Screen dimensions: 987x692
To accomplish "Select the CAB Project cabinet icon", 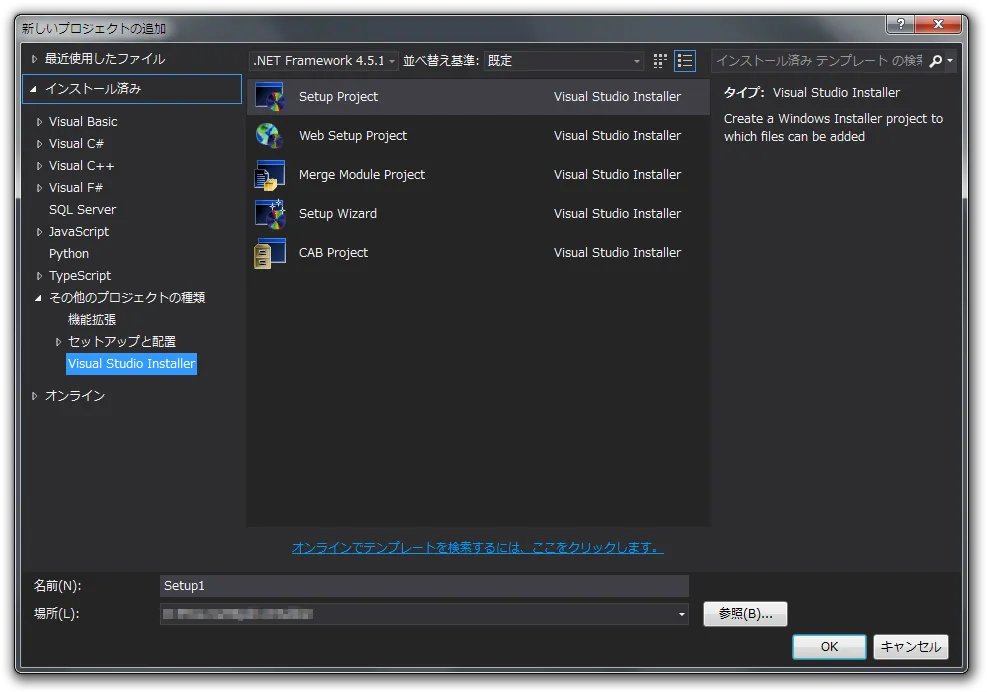I will coord(269,252).
